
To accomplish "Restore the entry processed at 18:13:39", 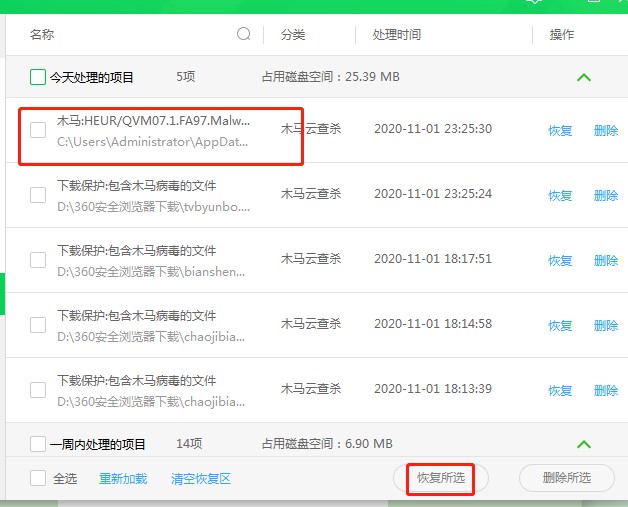I will pos(560,390).
